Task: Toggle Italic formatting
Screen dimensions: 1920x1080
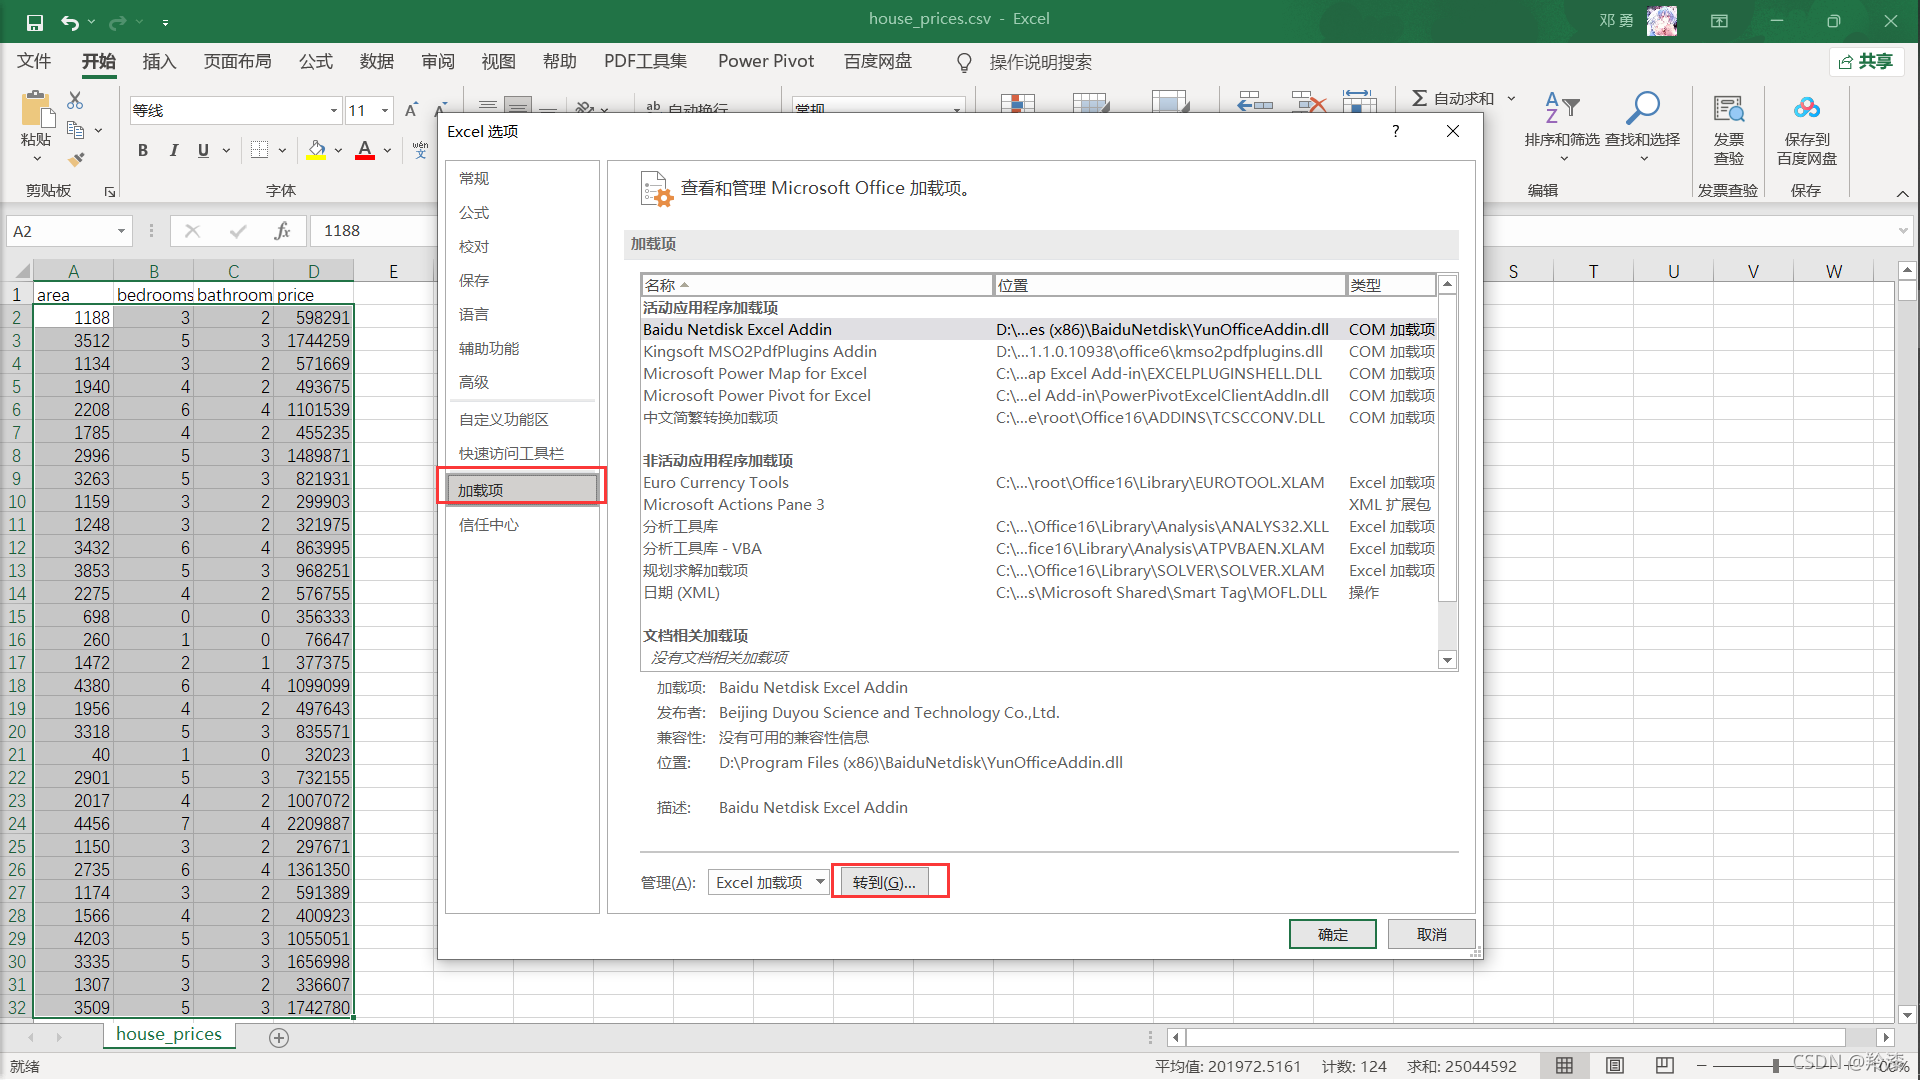Action: click(x=174, y=150)
